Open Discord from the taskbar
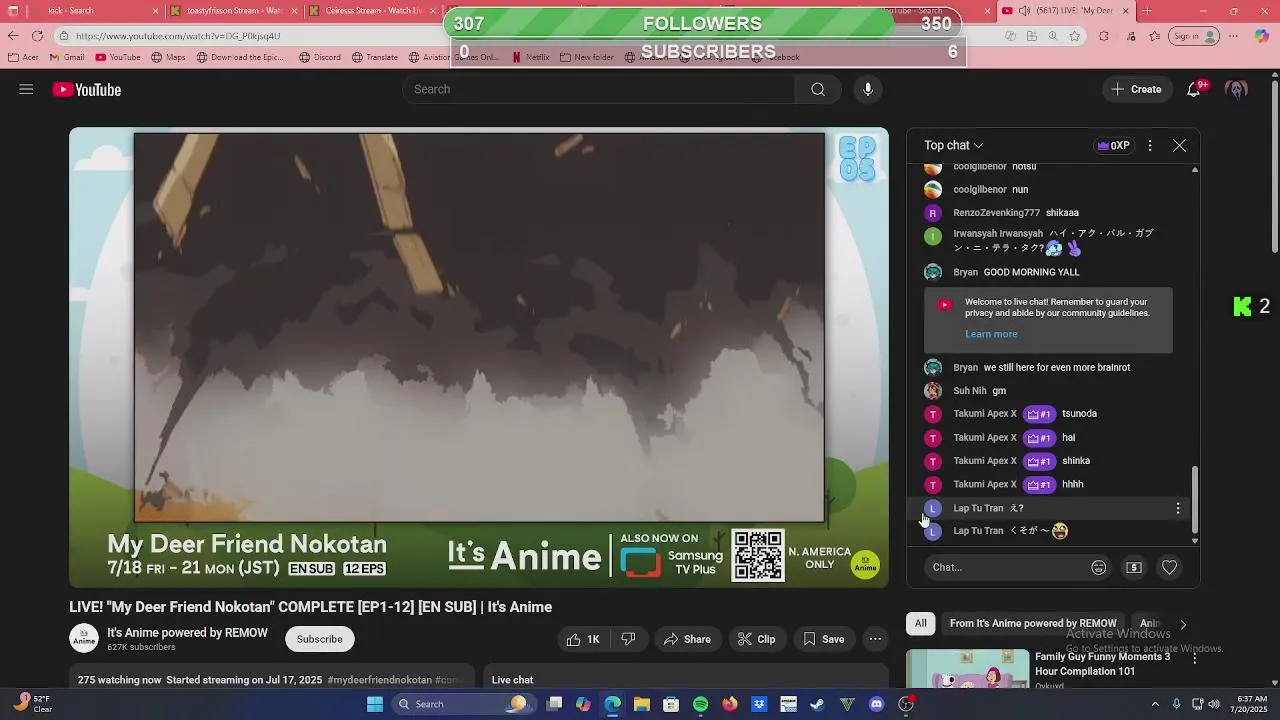Image resolution: width=1280 pixels, height=720 pixels. point(877,704)
